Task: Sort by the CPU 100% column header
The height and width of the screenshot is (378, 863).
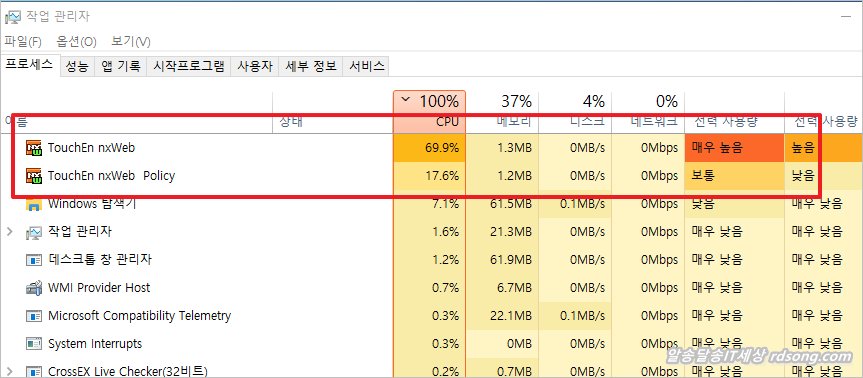Action: [429, 112]
